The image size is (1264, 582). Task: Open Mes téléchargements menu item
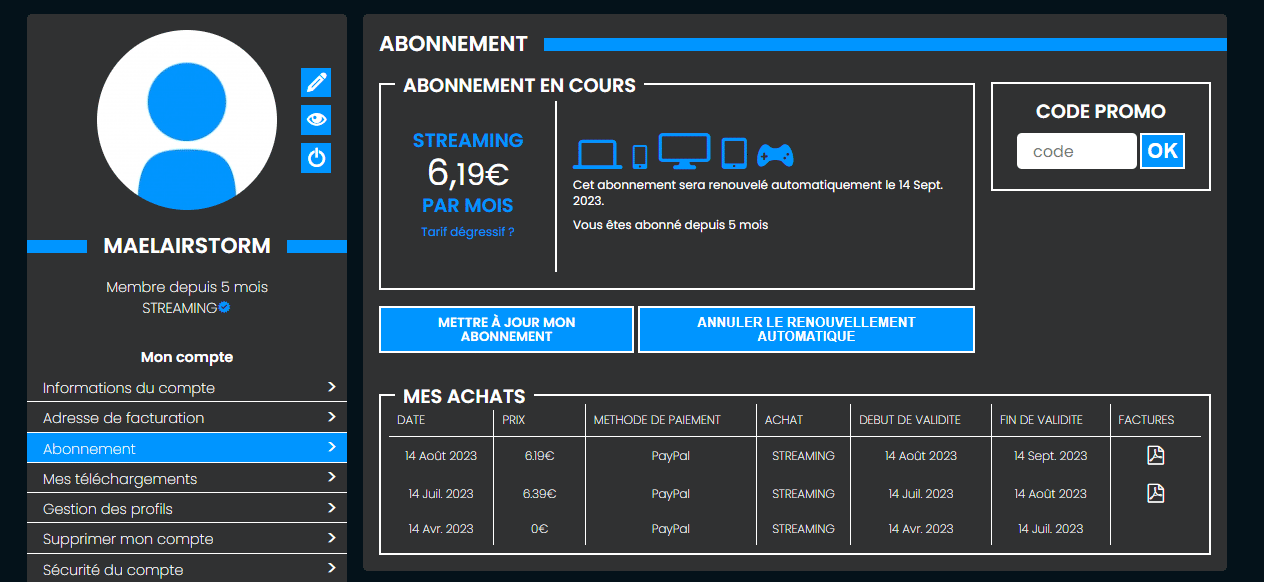point(187,478)
